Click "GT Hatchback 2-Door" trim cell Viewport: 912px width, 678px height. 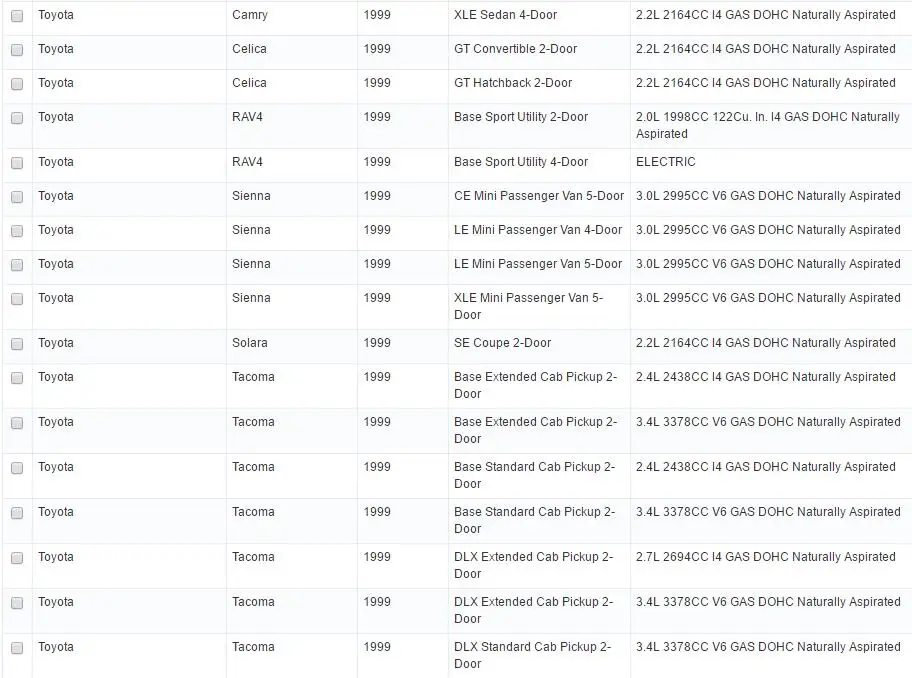512,83
